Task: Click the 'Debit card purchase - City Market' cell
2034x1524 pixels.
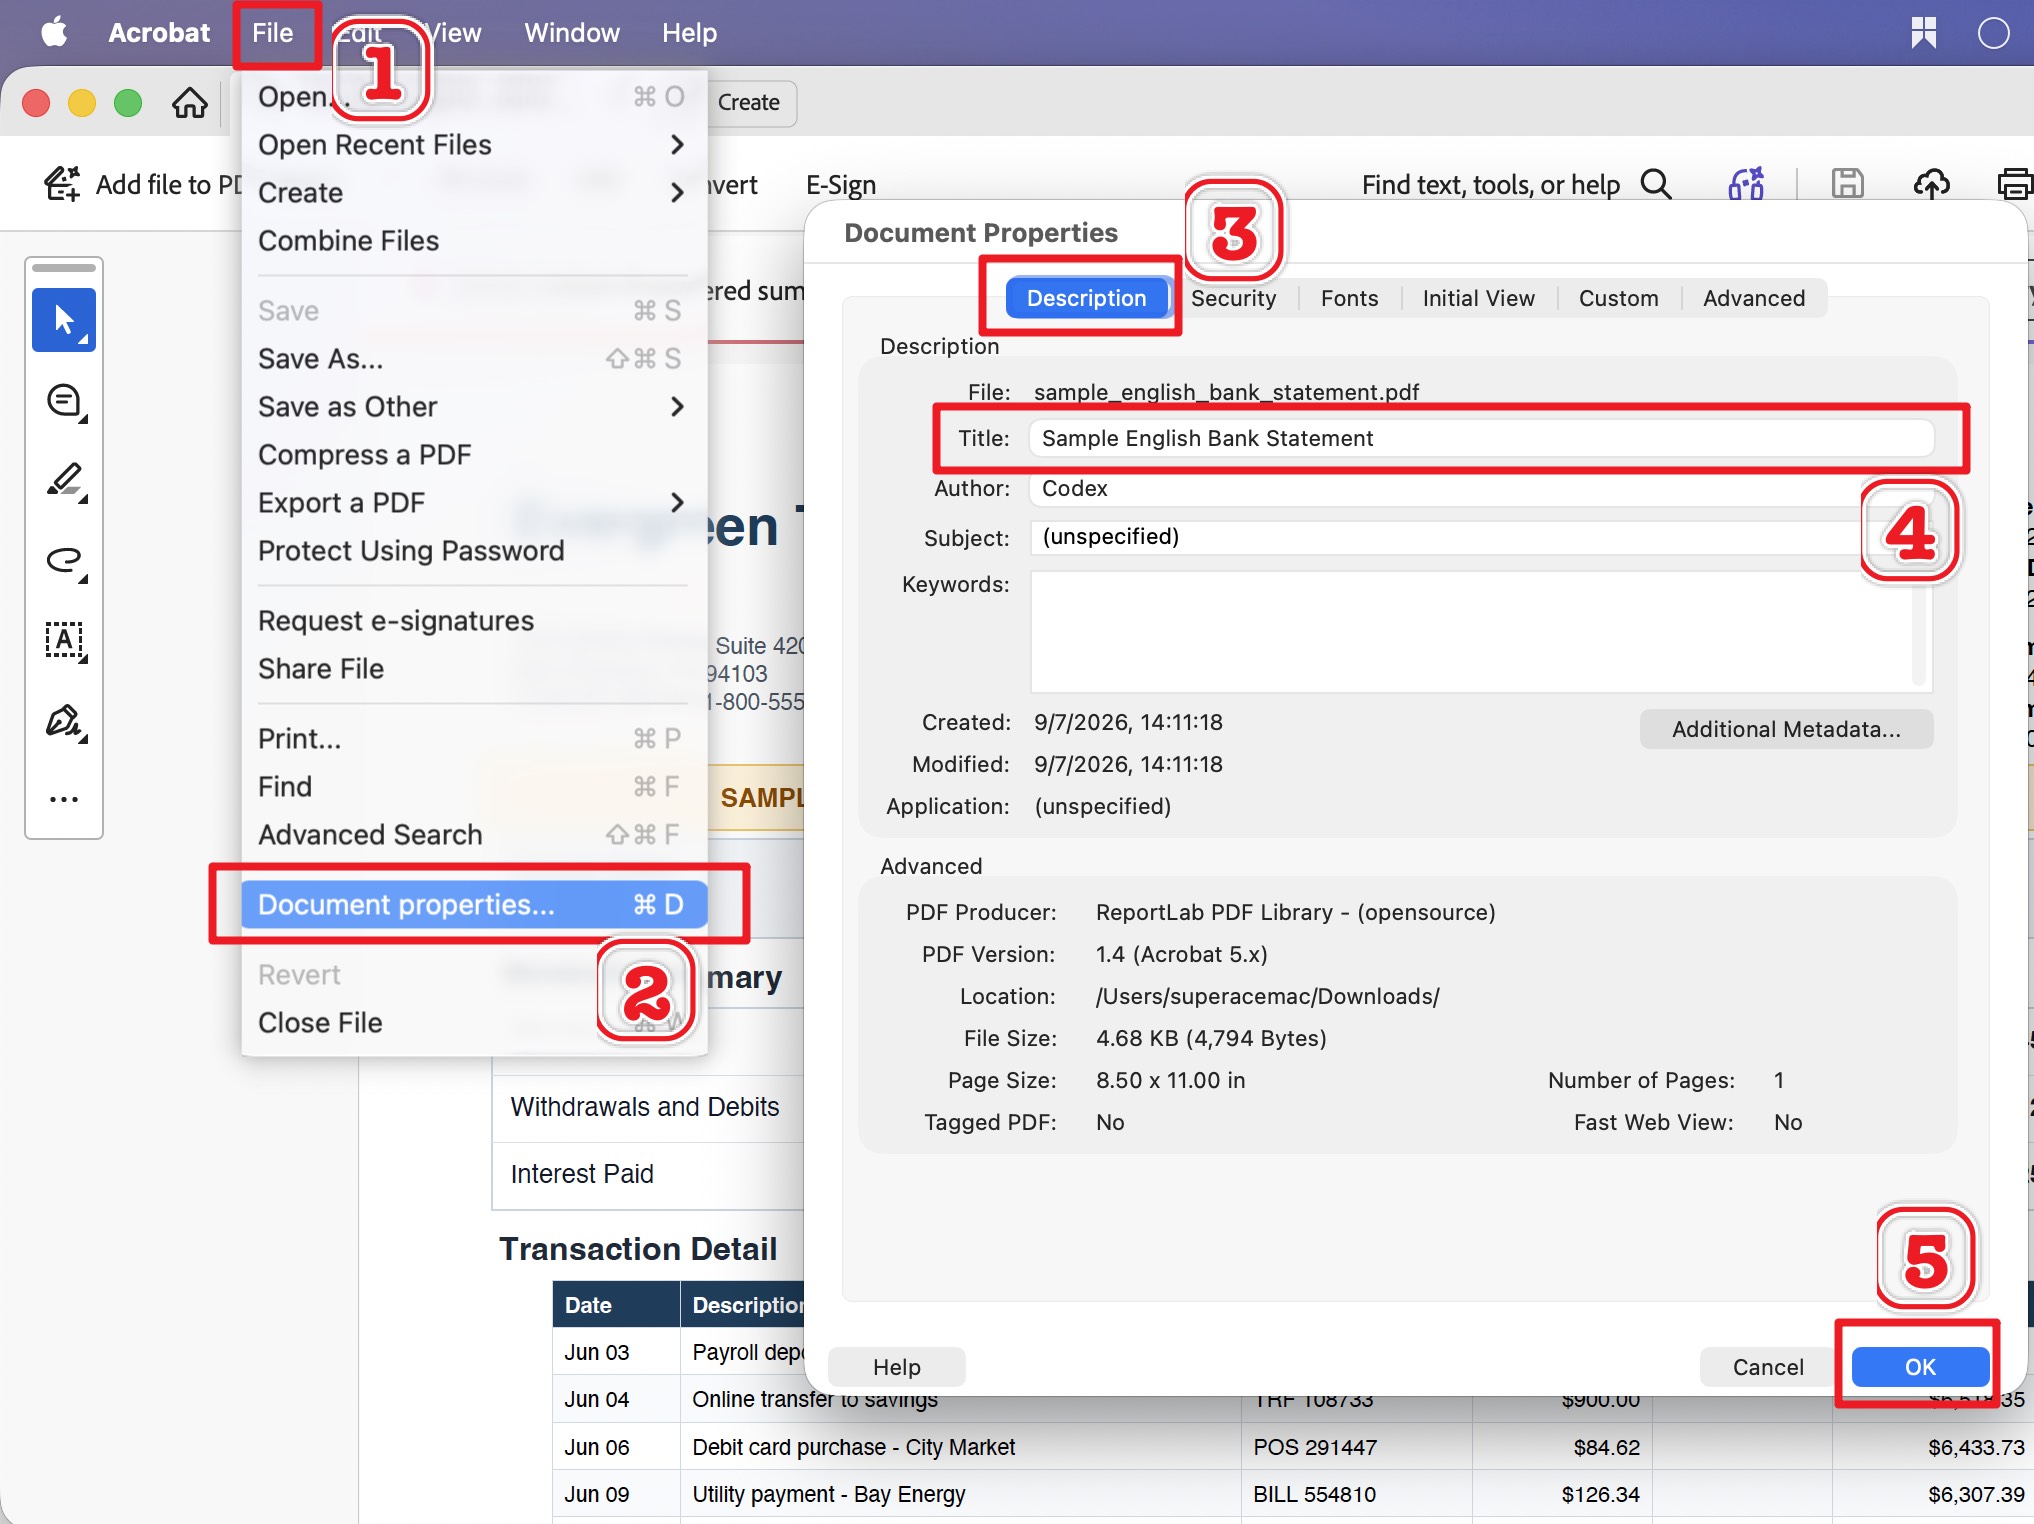Action: 960,1447
